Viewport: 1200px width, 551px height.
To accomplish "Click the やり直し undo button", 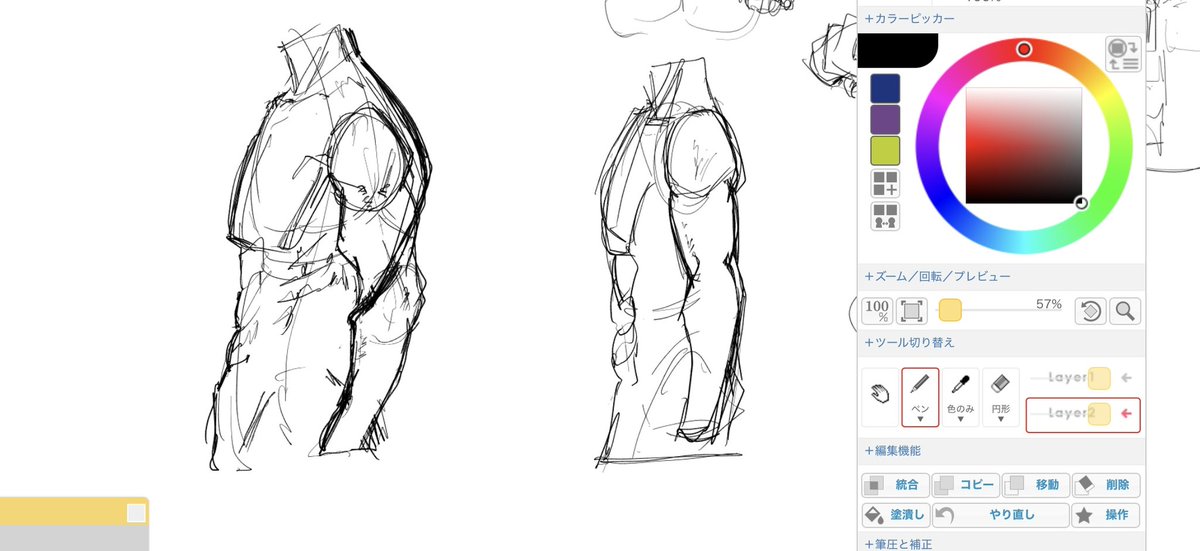I will click(x=1001, y=515).
